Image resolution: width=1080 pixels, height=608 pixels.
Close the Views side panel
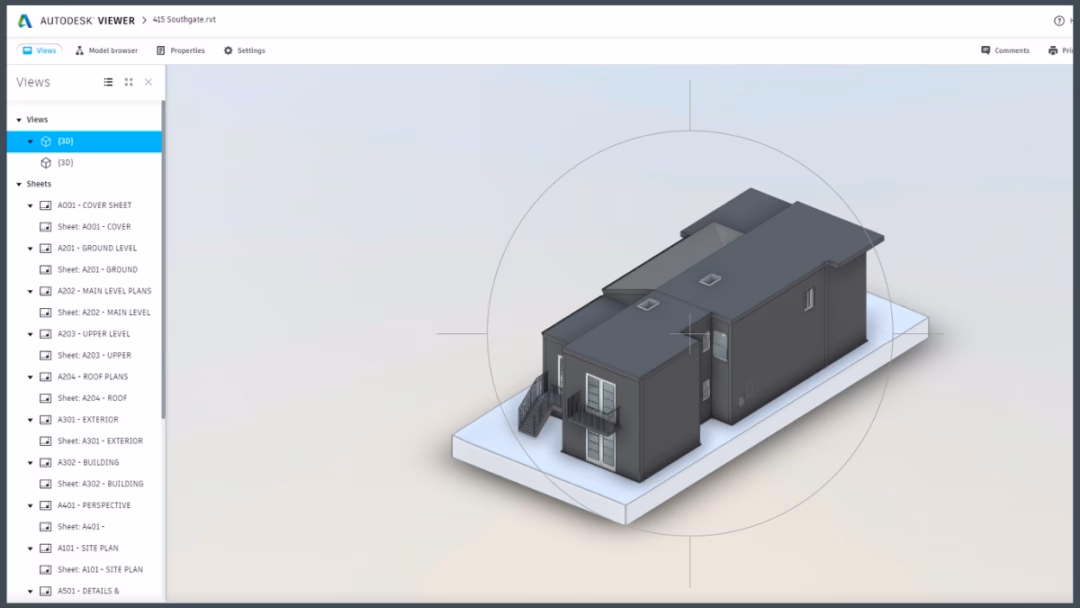coord(149,82)
